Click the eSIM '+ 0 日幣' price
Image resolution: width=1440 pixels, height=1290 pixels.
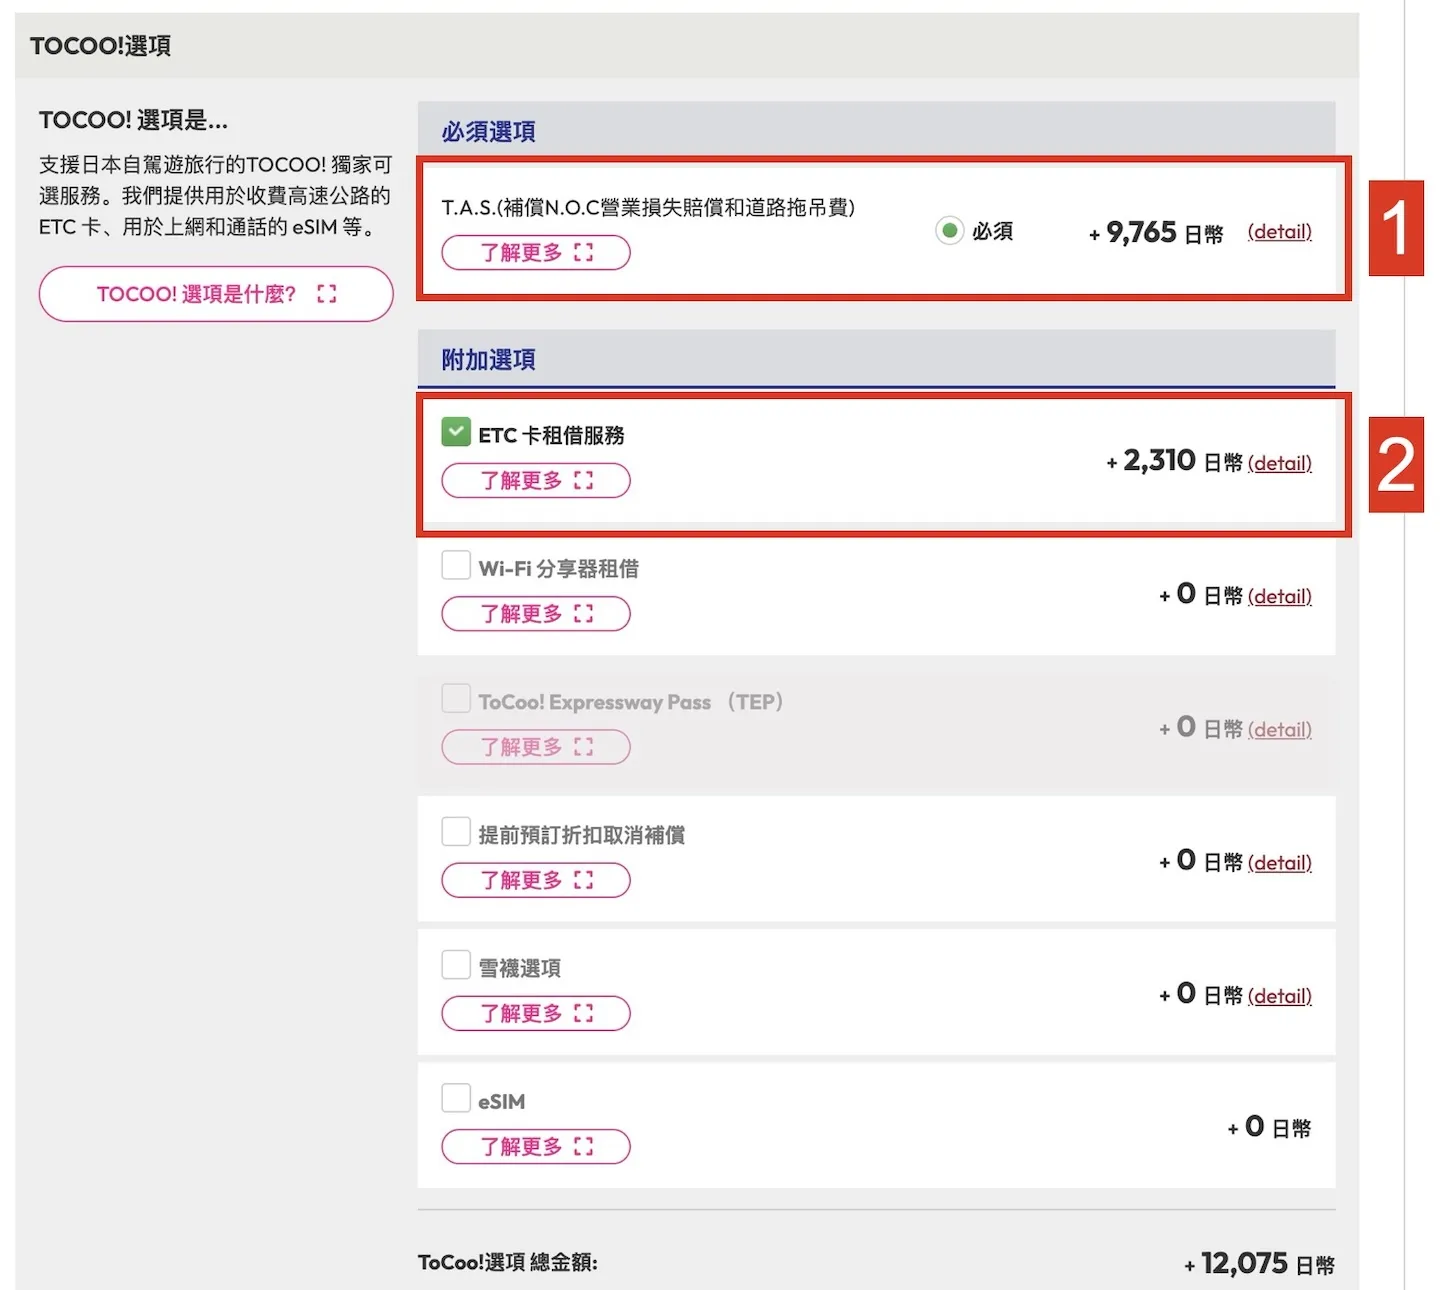(x=1269, y=1127)
